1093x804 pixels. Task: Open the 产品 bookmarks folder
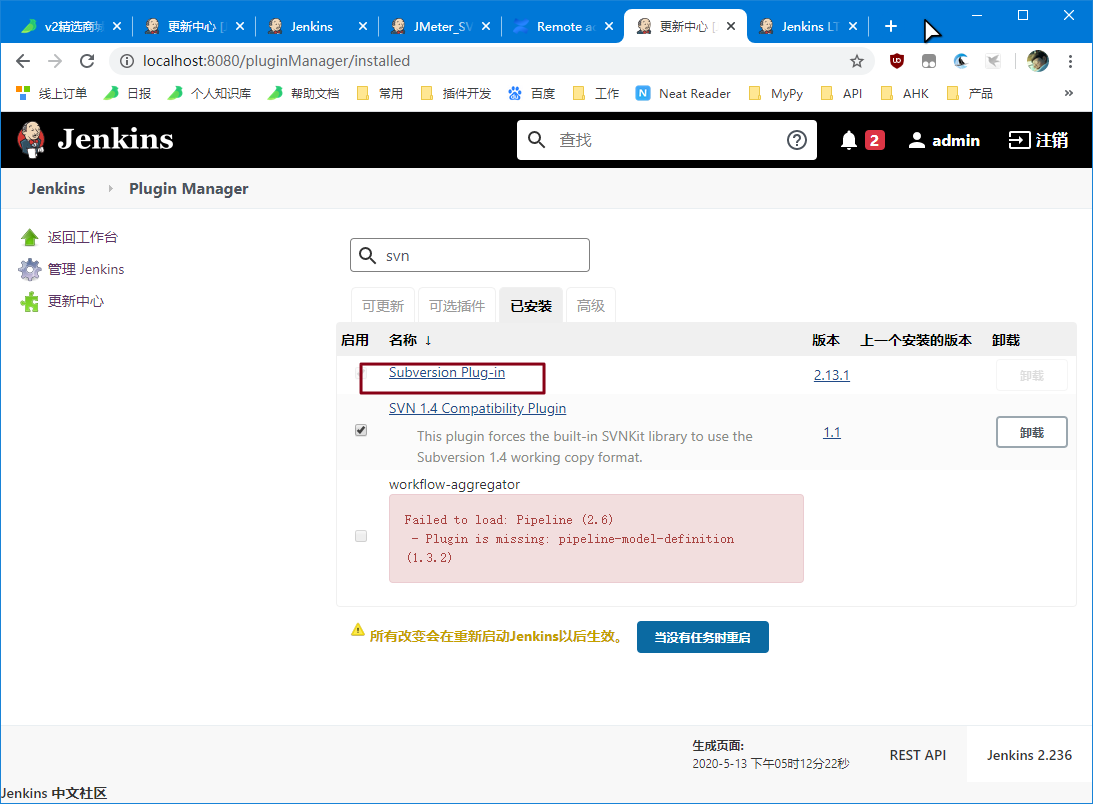pyautogui.click(x=969, y=93)
